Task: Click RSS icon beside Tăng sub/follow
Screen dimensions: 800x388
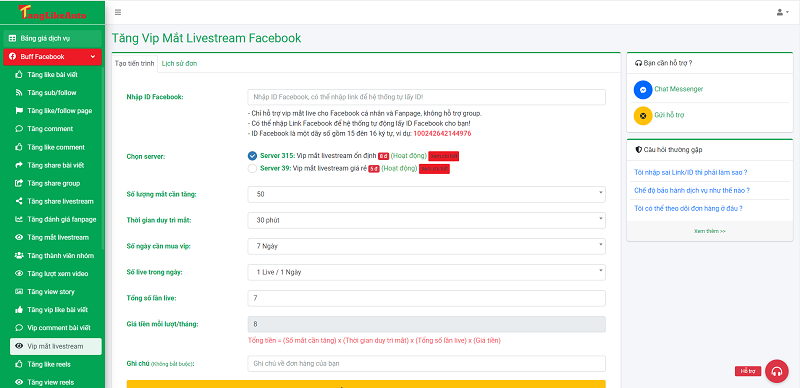Action: tap(19, 93)
